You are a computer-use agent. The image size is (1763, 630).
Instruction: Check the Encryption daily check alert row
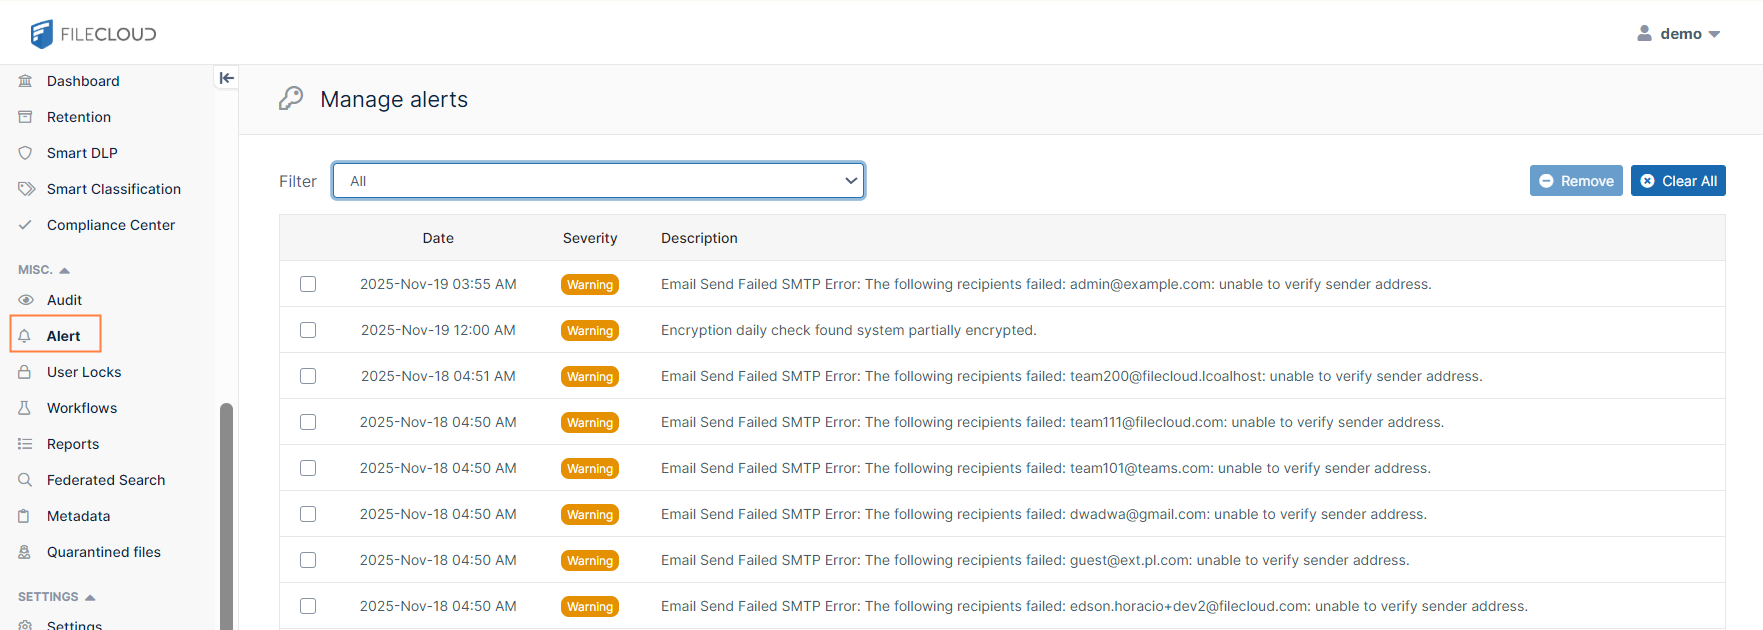tap(308, 330)
